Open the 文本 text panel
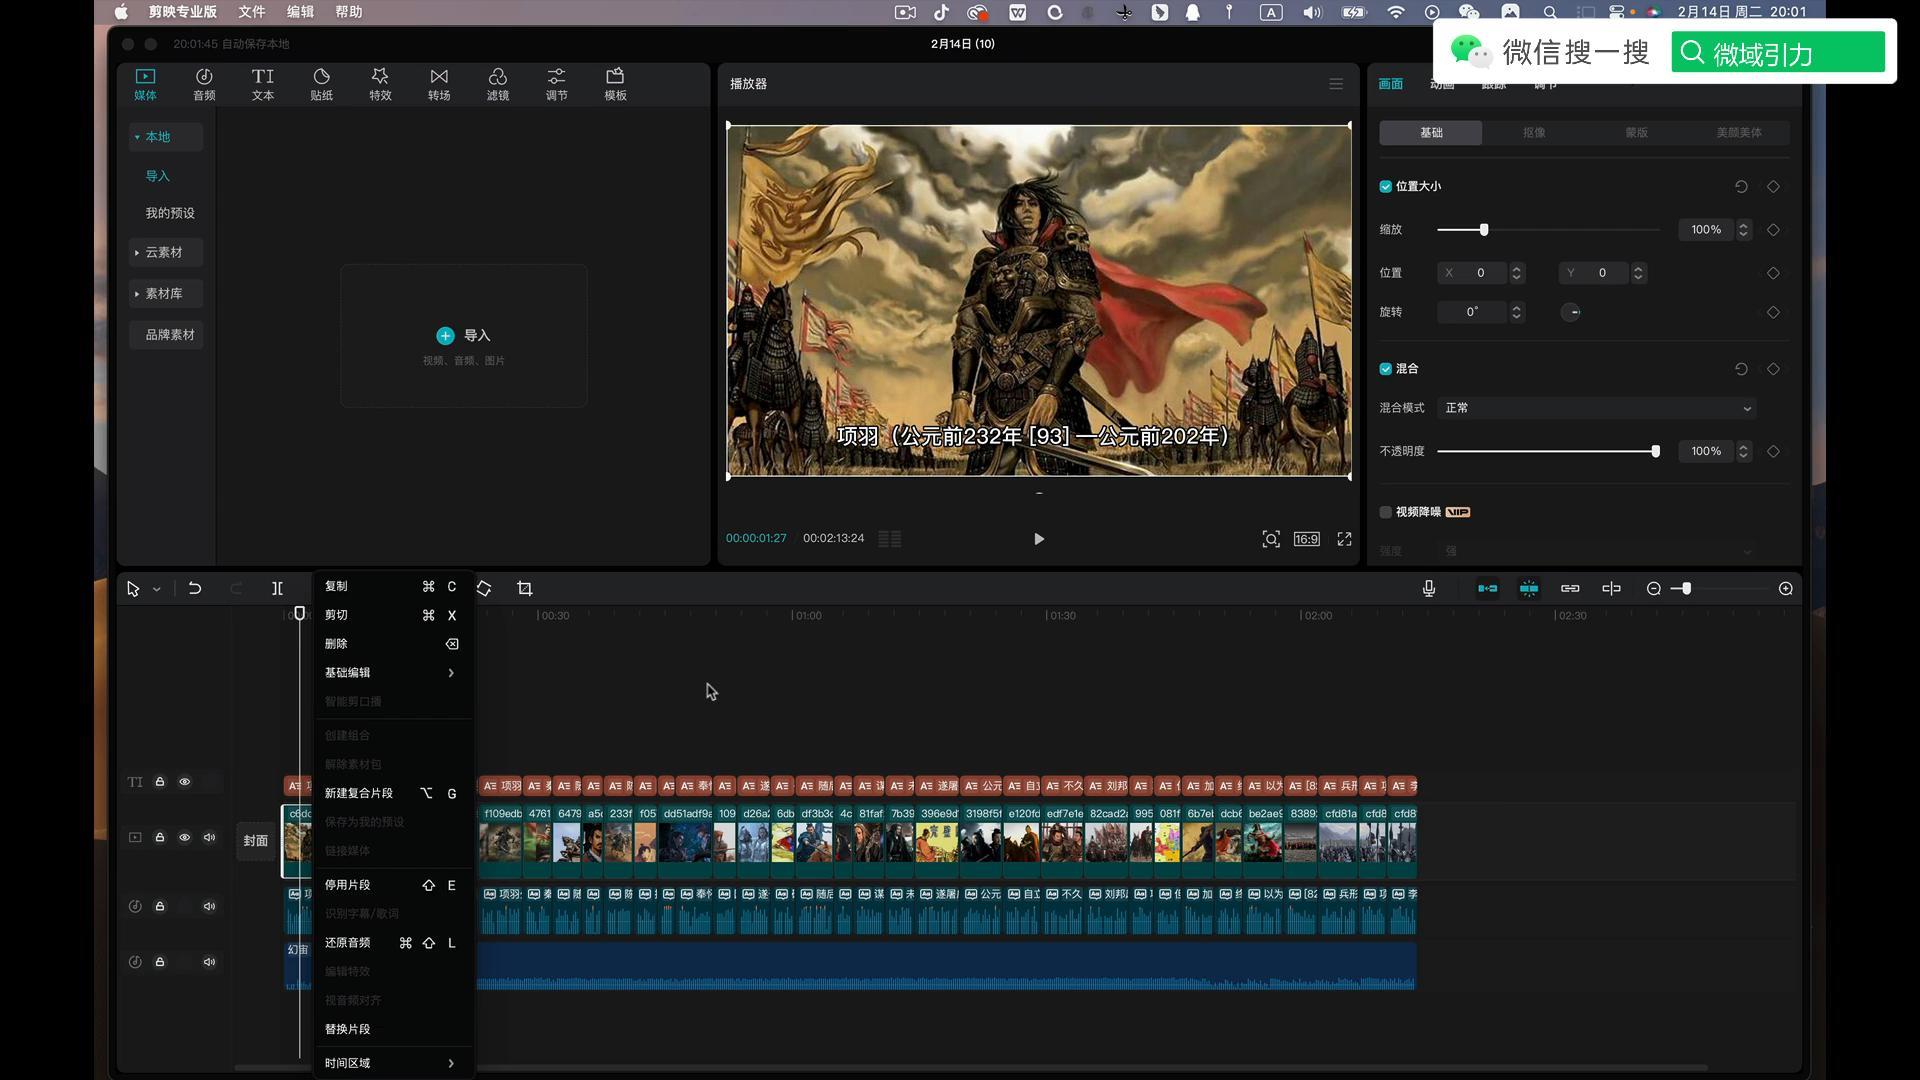Viewport: 1920px width, 1080px height. click(262, 84)
